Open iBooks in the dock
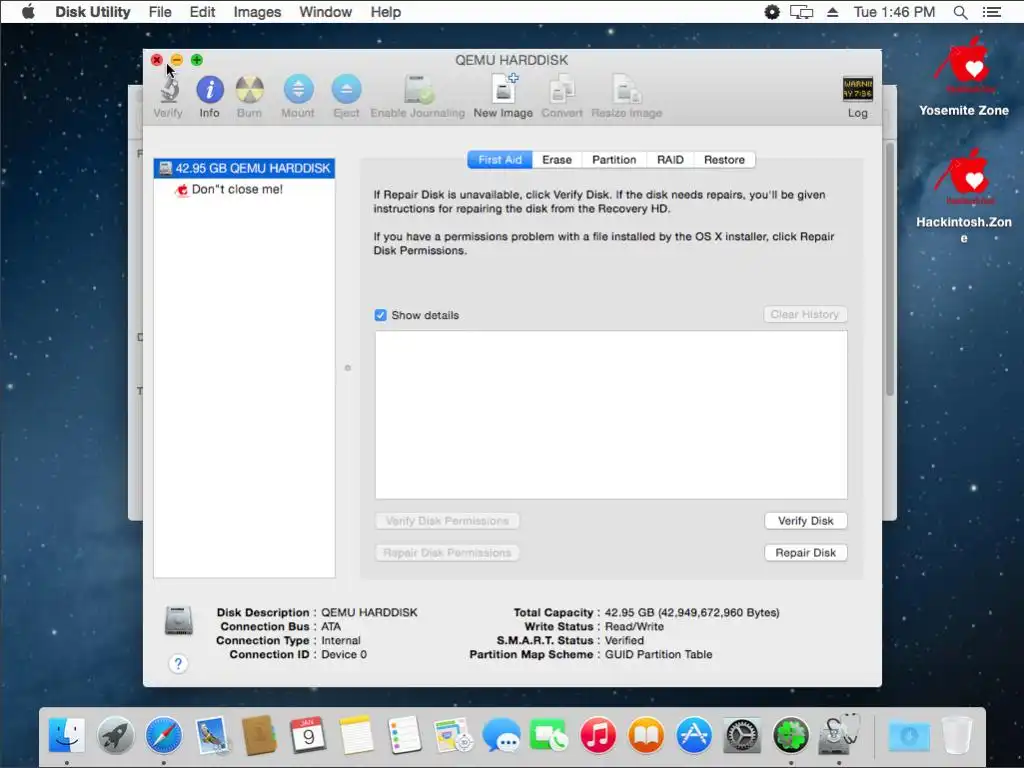1024x768 pixels. click(646, 735)
